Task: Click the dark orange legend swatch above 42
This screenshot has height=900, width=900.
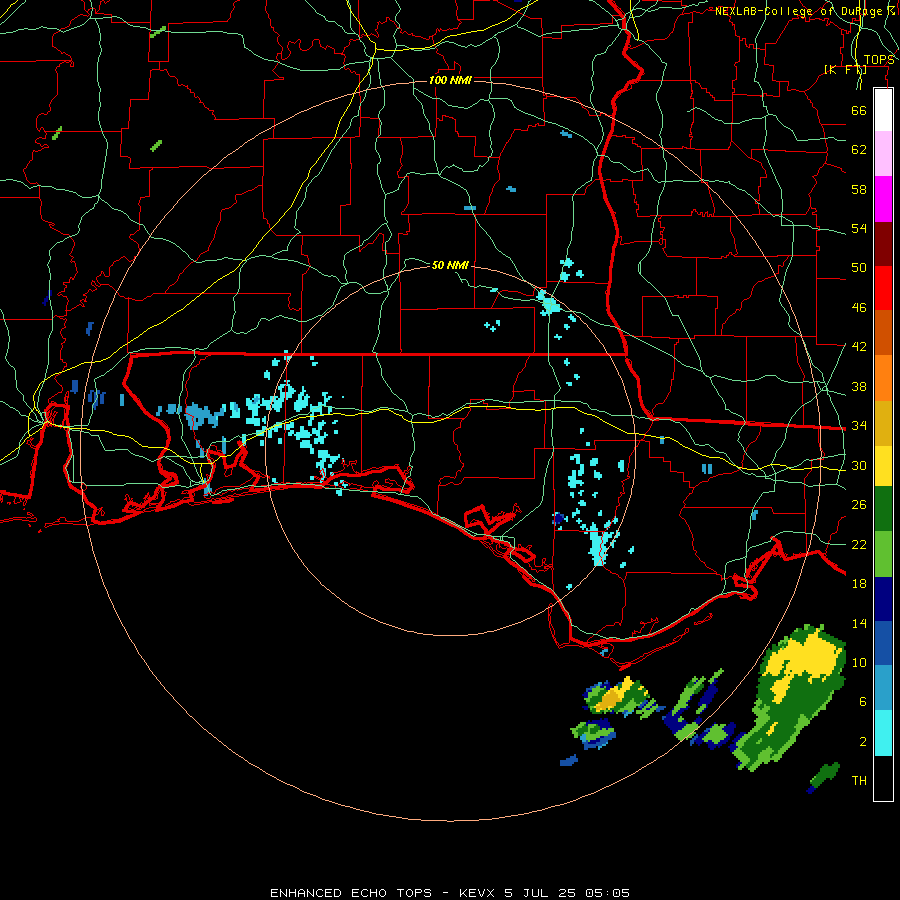Action: (x=883, y=332)
